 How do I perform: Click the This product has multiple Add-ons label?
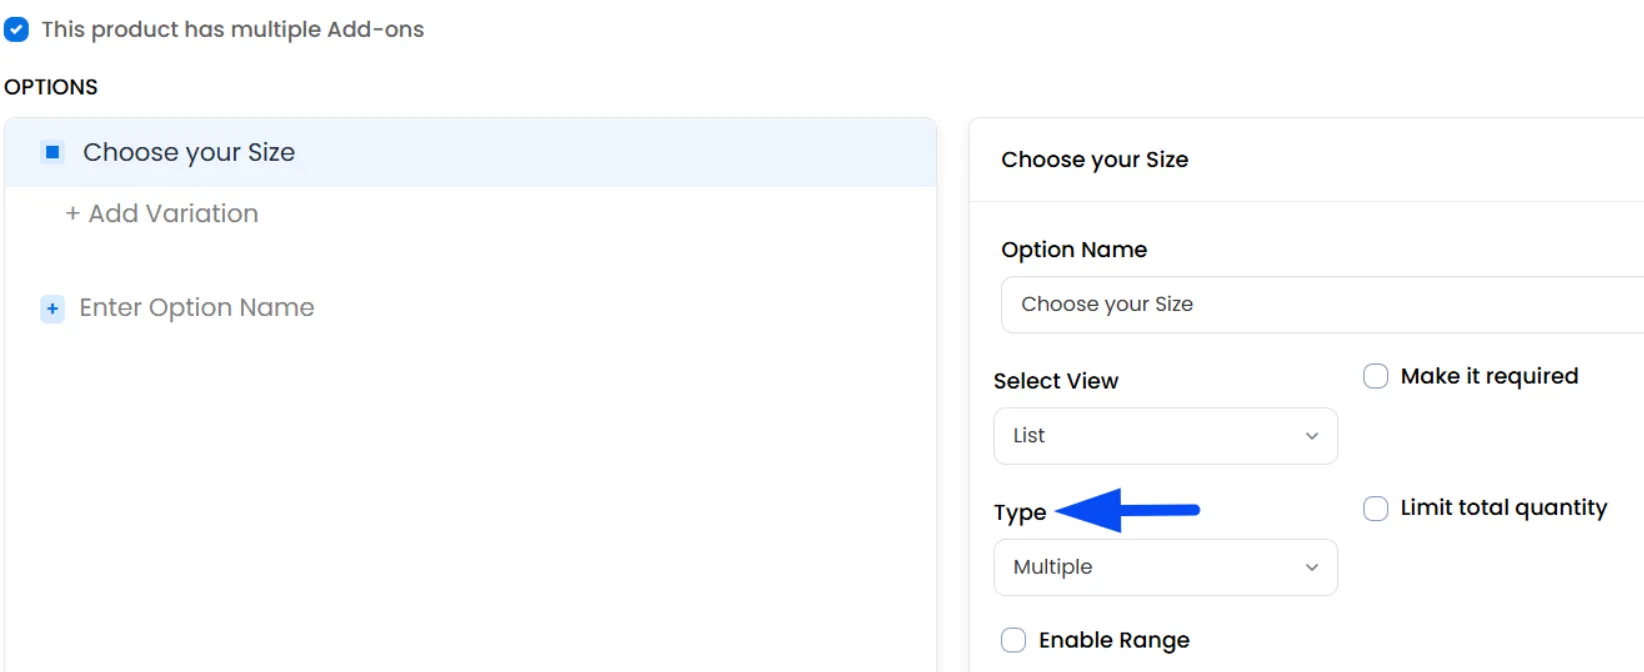point(233,29)
